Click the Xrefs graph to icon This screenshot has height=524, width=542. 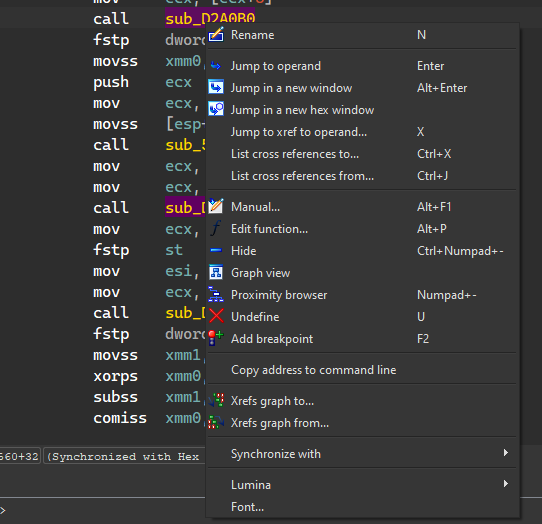(x=216, y=401)
